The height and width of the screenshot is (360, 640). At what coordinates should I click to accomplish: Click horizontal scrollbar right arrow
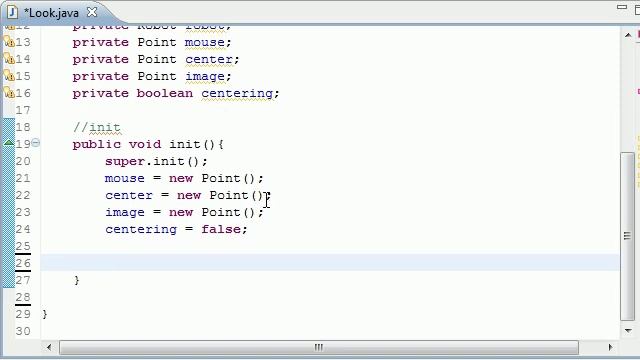pos(610,347)
